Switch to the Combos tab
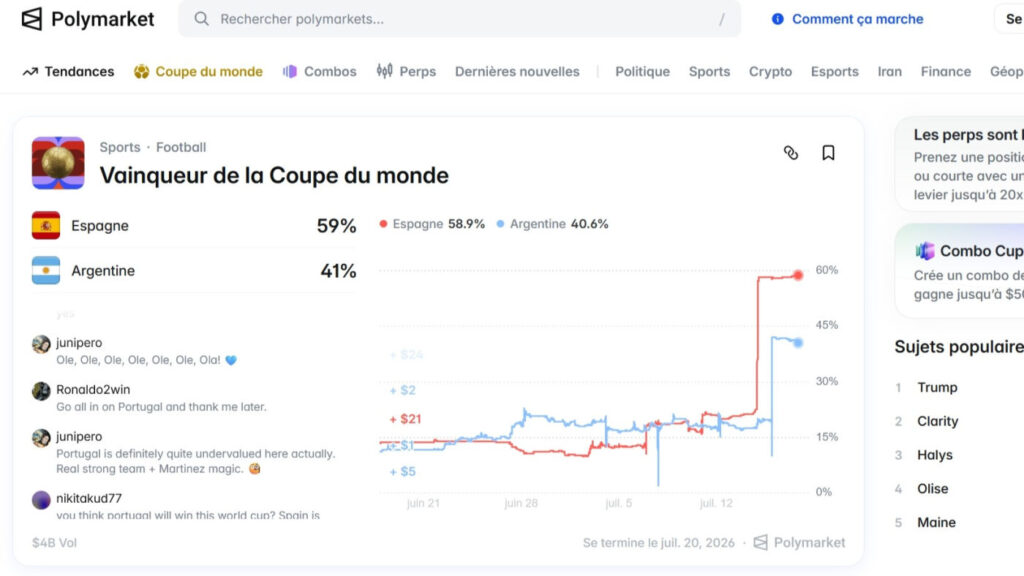 click(319, 71)
